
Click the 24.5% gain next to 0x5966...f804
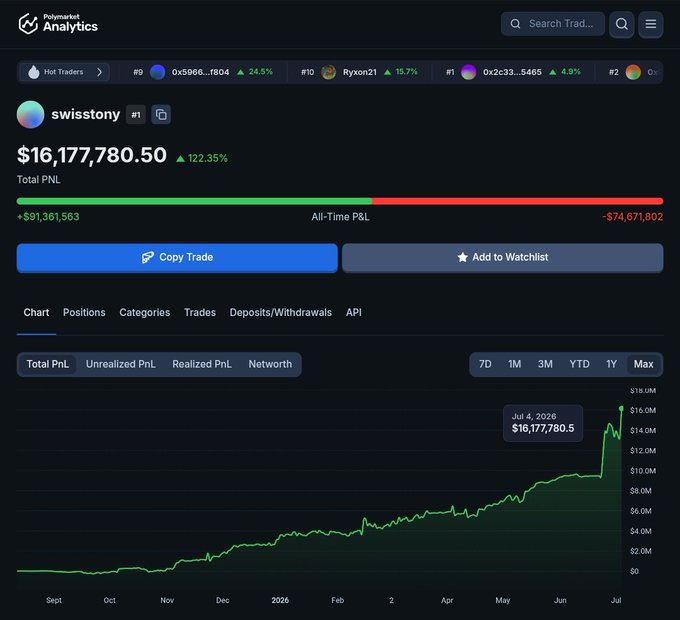[x=255, y=72]
